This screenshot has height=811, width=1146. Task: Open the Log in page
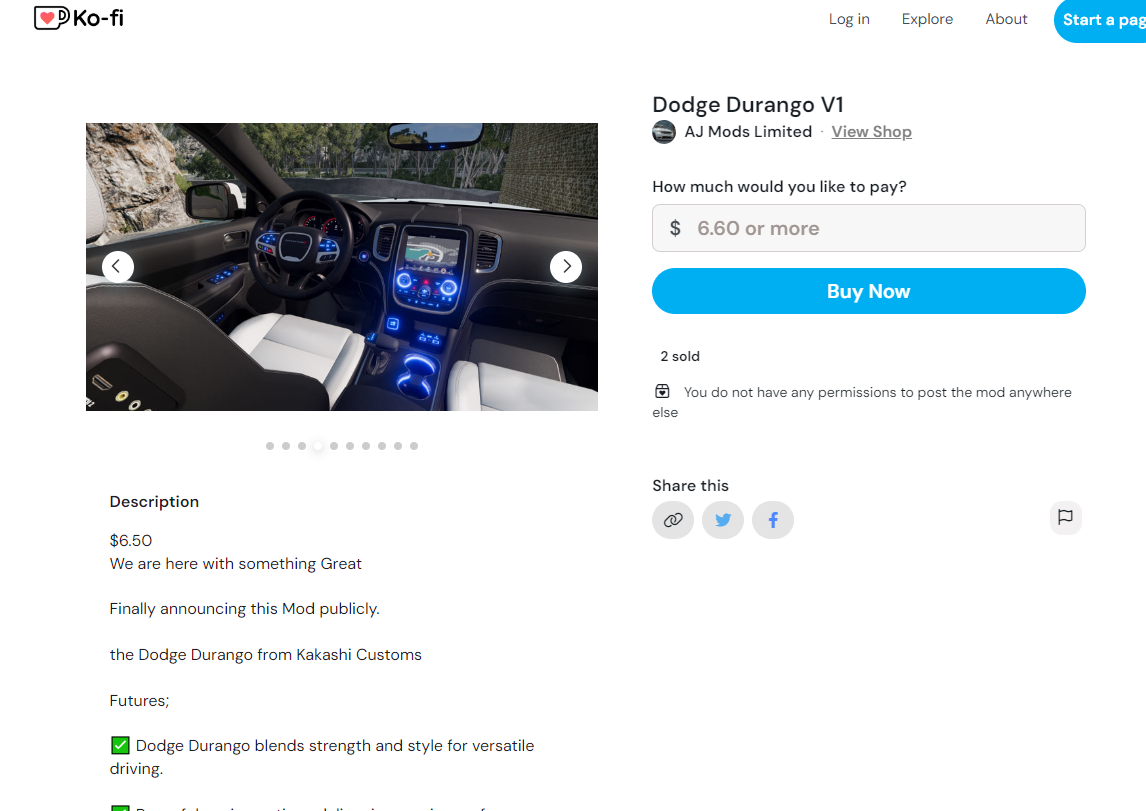pos(849,19)
